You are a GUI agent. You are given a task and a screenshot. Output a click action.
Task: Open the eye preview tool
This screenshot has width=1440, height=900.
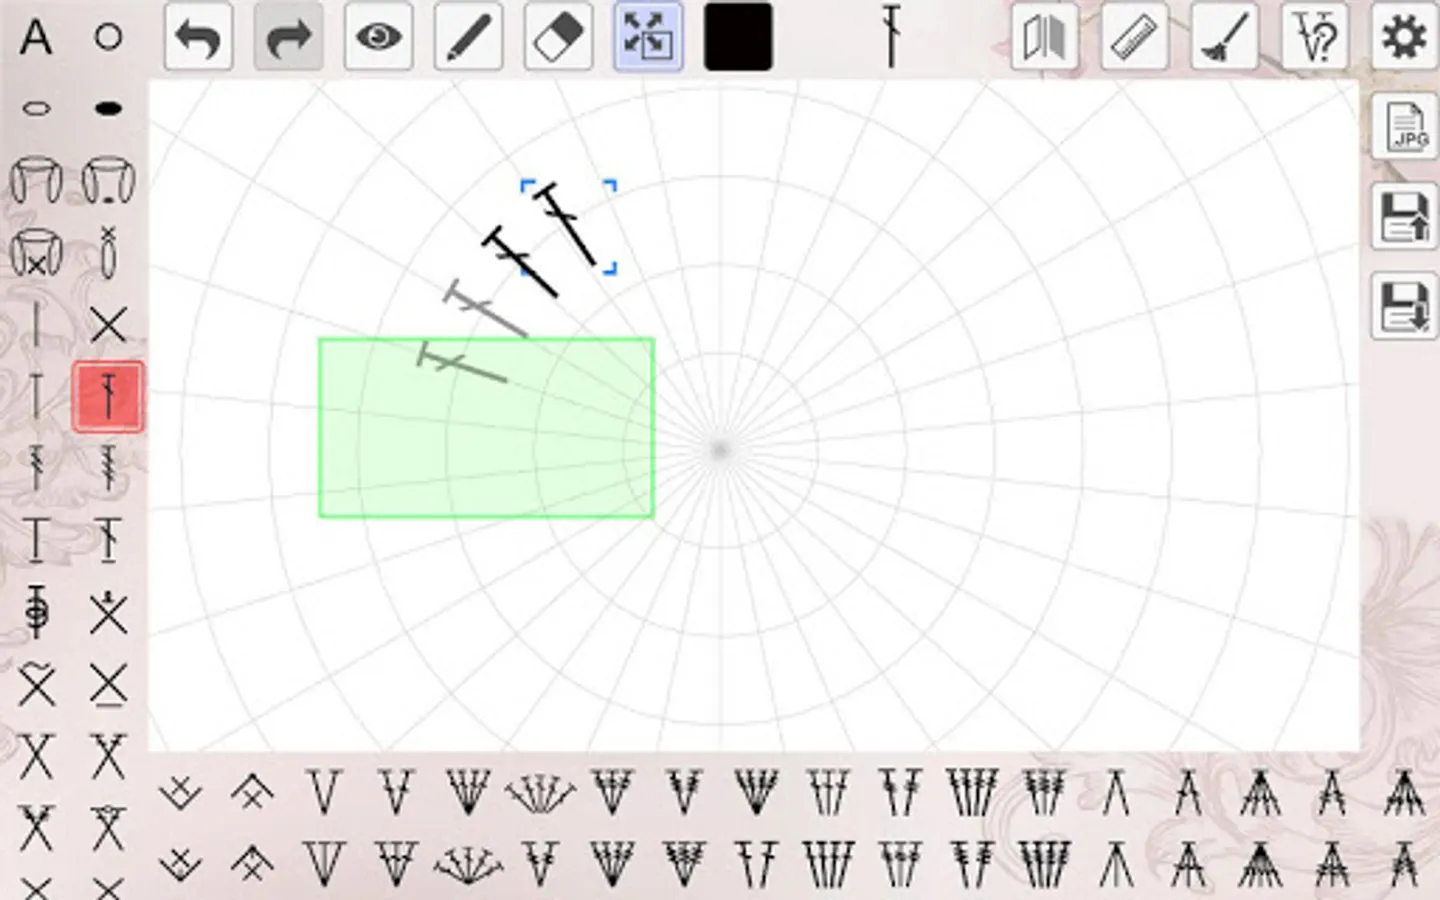(x=378, y=37)
